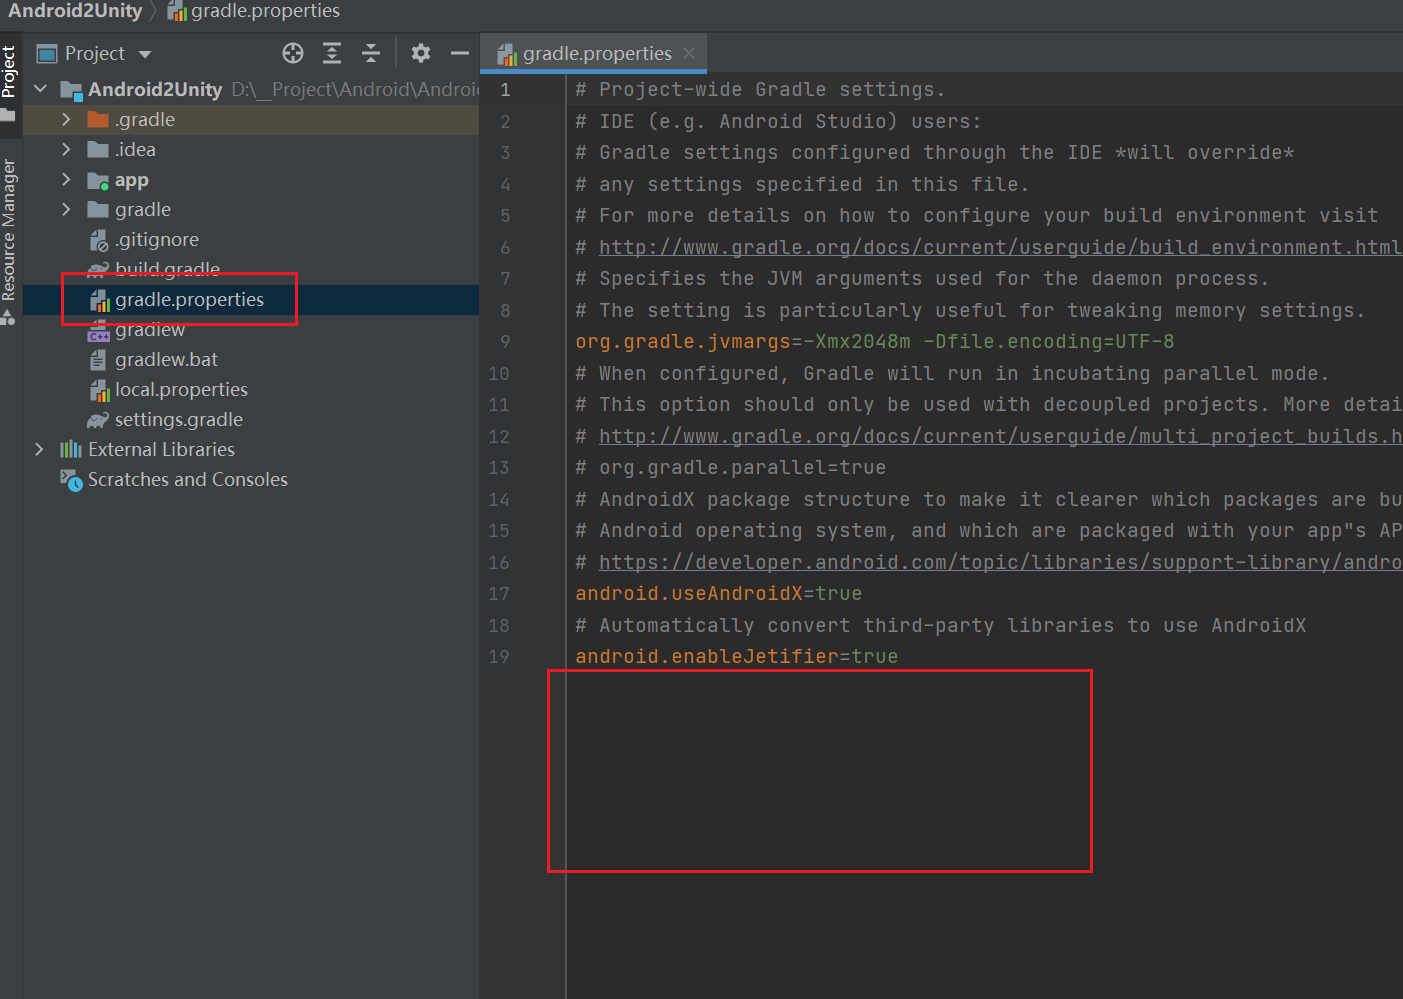This screenshot has height=999, width=1403.
Task: Click the android.enableJetifier property key
Action: click(x=707, y=657)
